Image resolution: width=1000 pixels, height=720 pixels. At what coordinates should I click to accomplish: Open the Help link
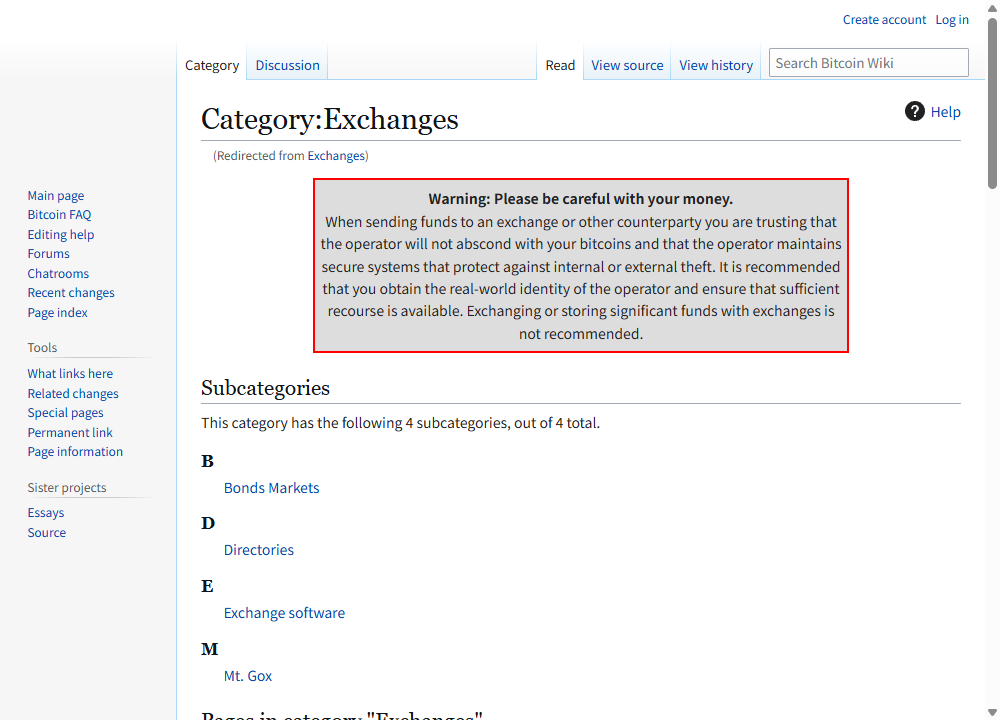coord(945,112)
